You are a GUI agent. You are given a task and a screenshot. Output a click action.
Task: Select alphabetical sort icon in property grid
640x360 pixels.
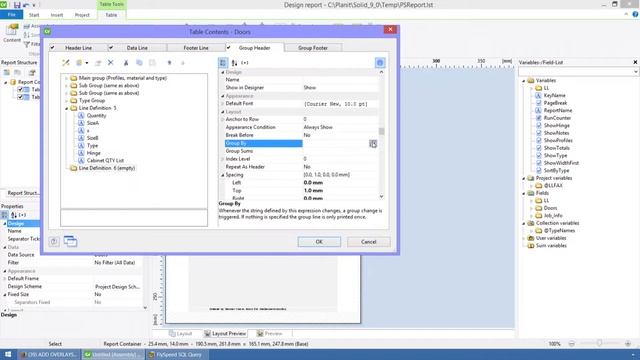click(234, 63)
